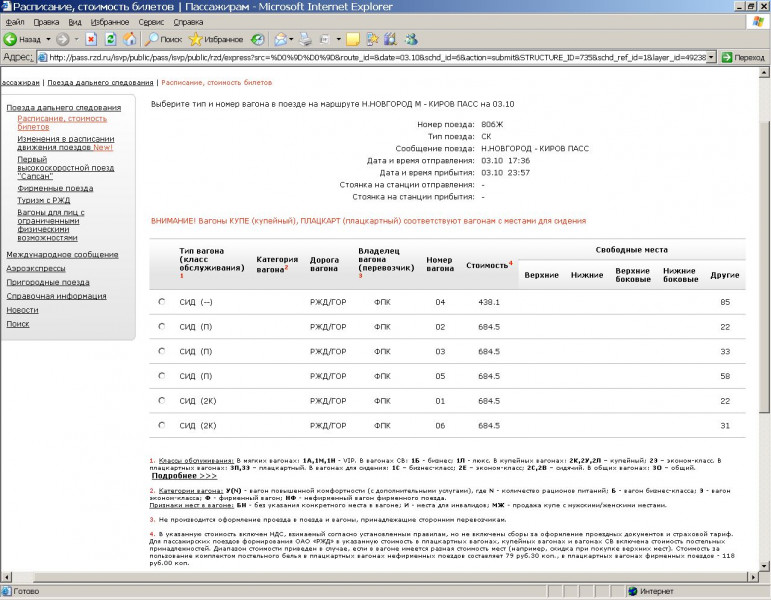Open the Сапсан high-speed train link
This screenshot has height=600, width=771.
click(65, 168)
